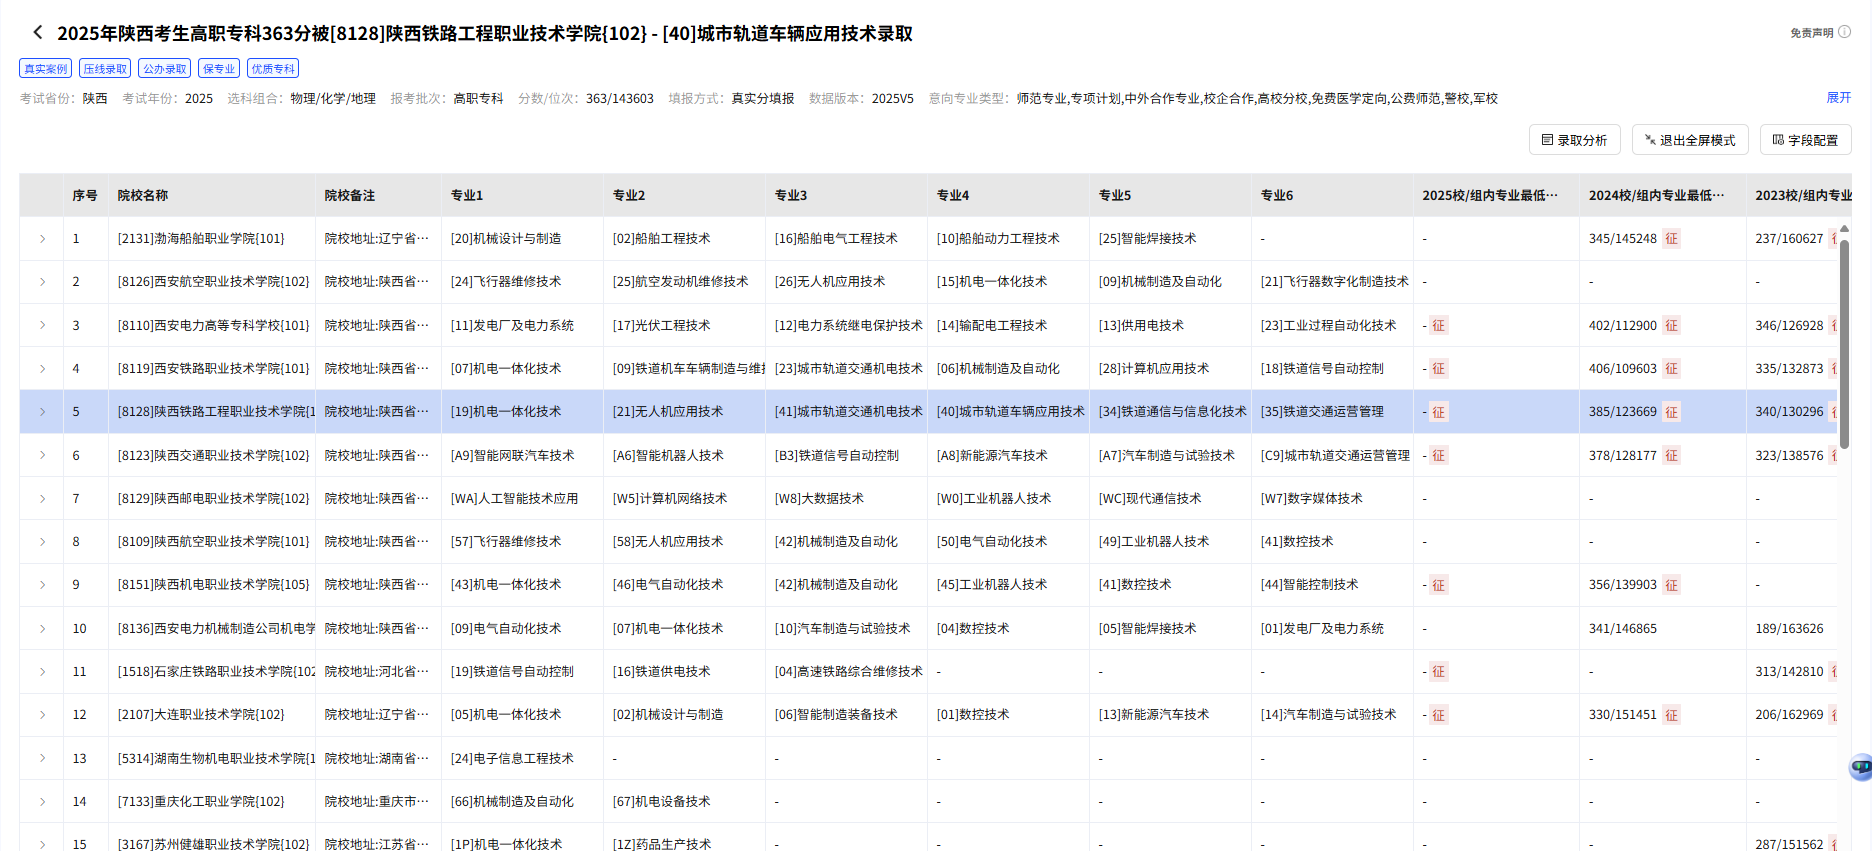Click the 征 badge next to 402/112900
The image size is (1872, 851).
click(1671, 325)
